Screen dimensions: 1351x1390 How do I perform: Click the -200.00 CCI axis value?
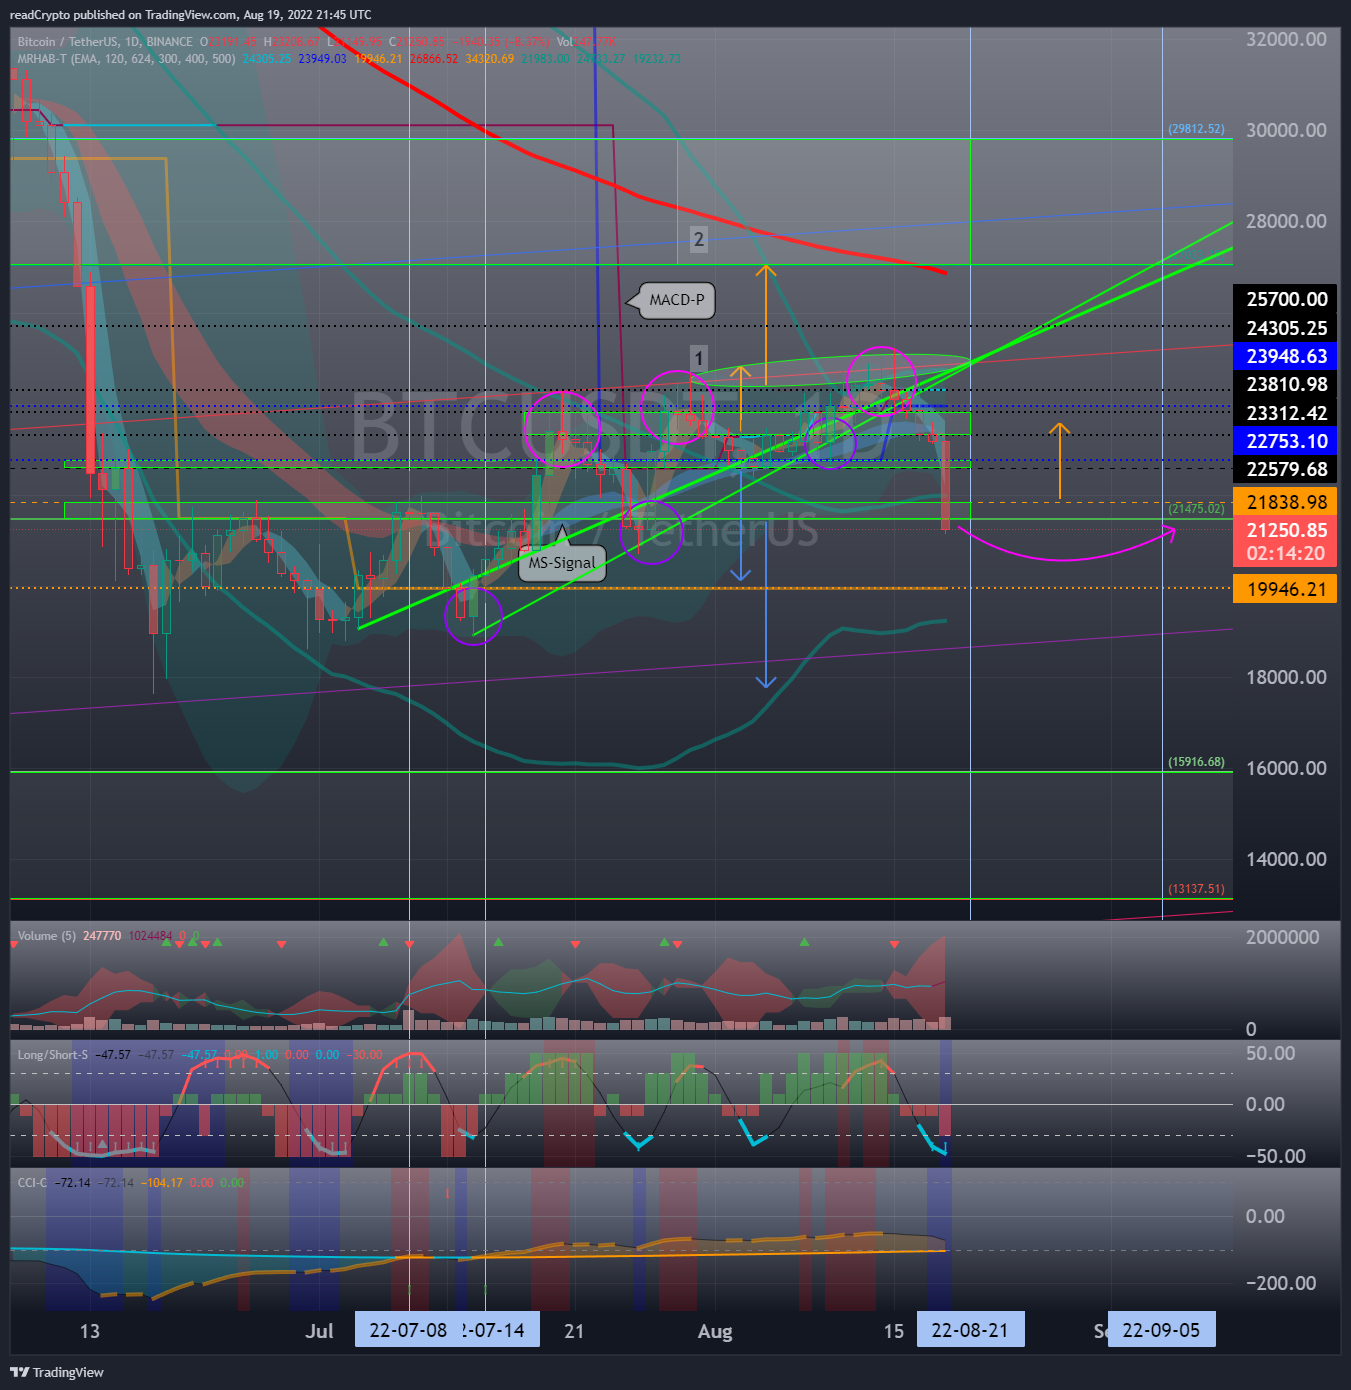click(x=1281, y=1283)
